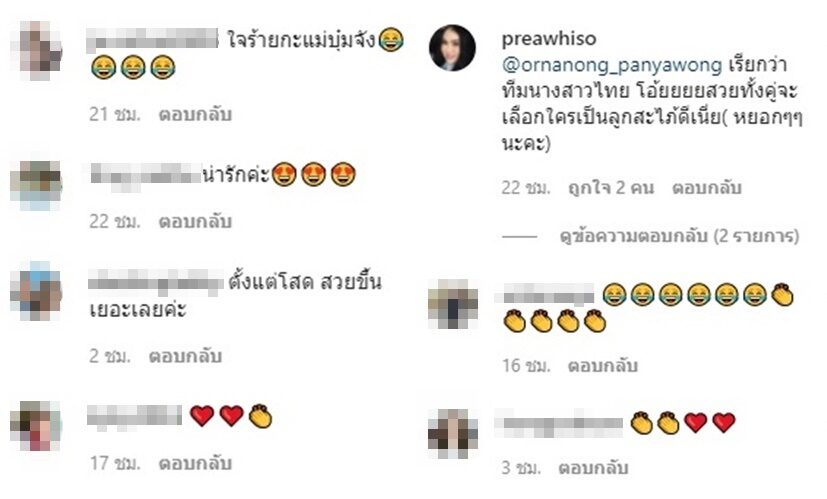Open the @ornanong_panyawong mention
Screen dimensions: 827x499
[611, 65]
